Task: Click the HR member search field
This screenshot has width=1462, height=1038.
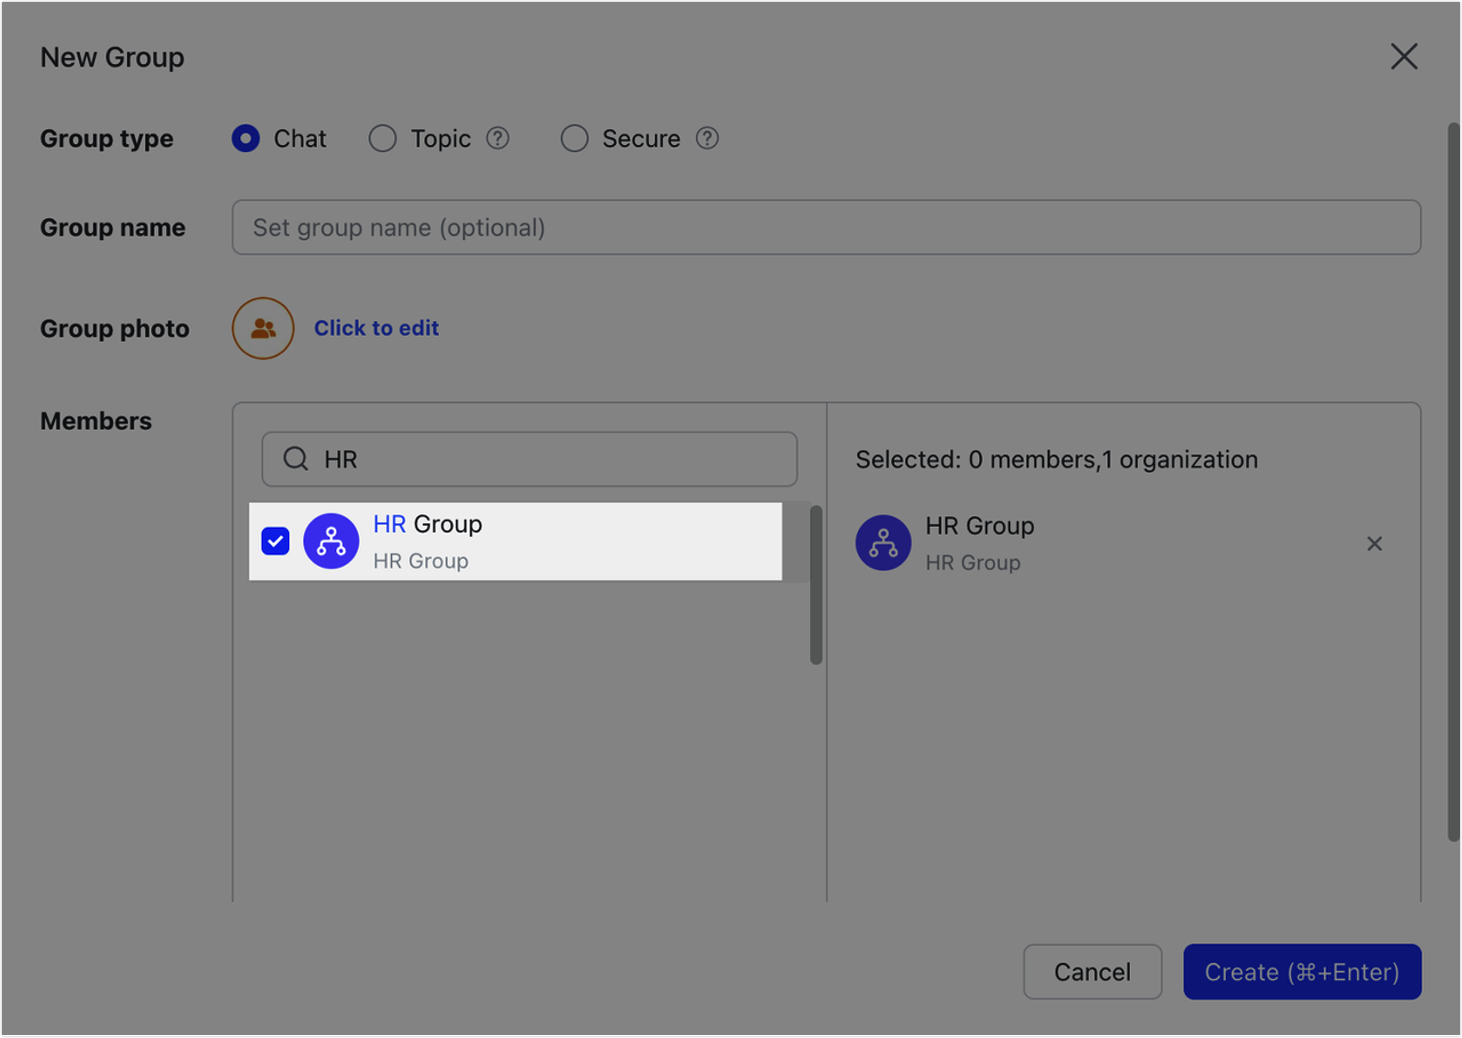Action: 529,459
